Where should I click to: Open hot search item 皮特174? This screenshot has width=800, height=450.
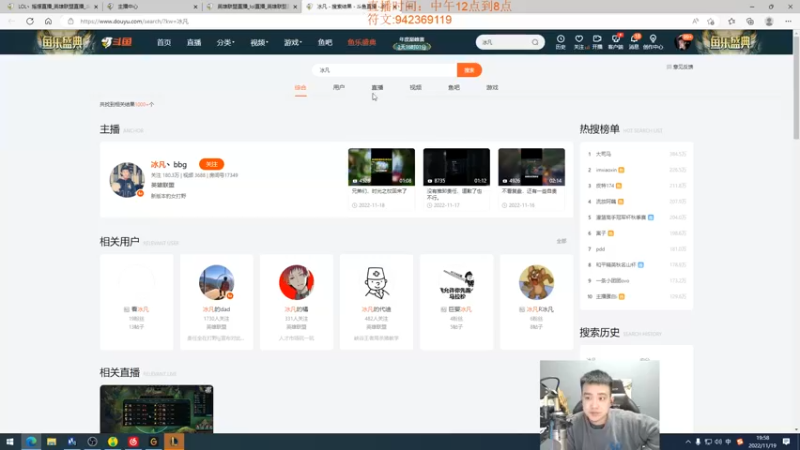tap(605, 186)
